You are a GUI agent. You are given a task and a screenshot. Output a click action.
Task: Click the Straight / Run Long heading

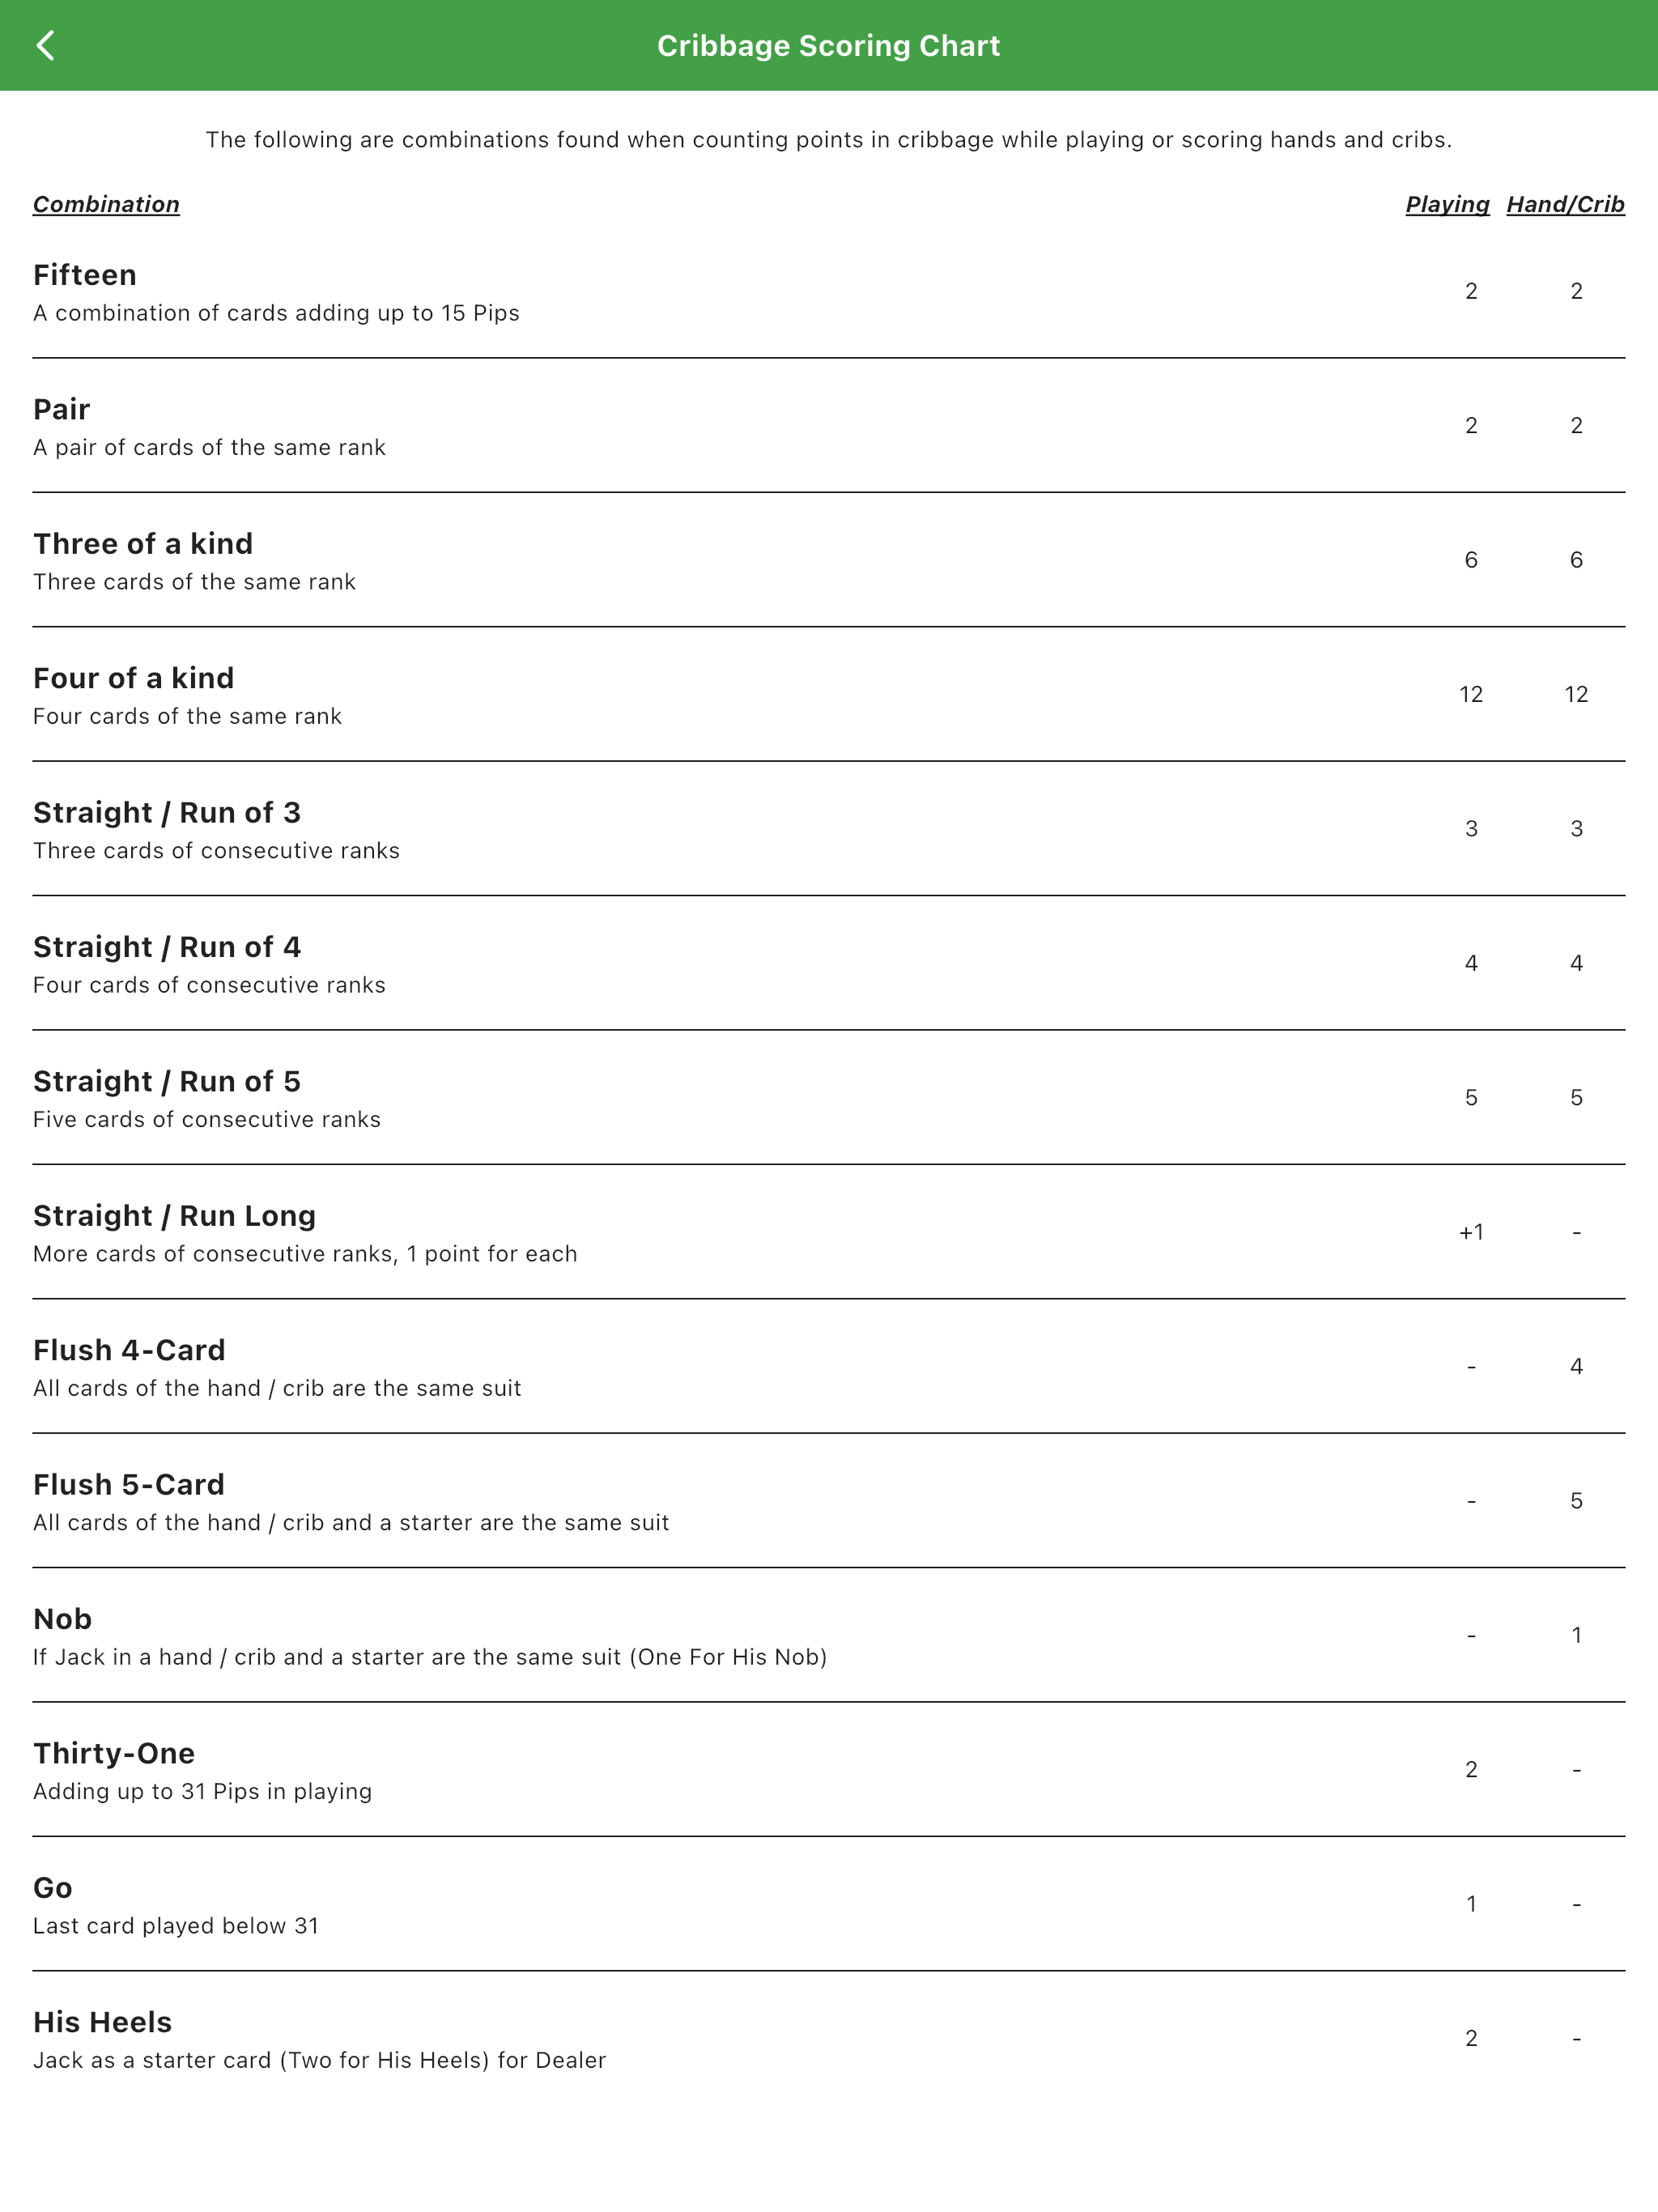click(174, 1216)
